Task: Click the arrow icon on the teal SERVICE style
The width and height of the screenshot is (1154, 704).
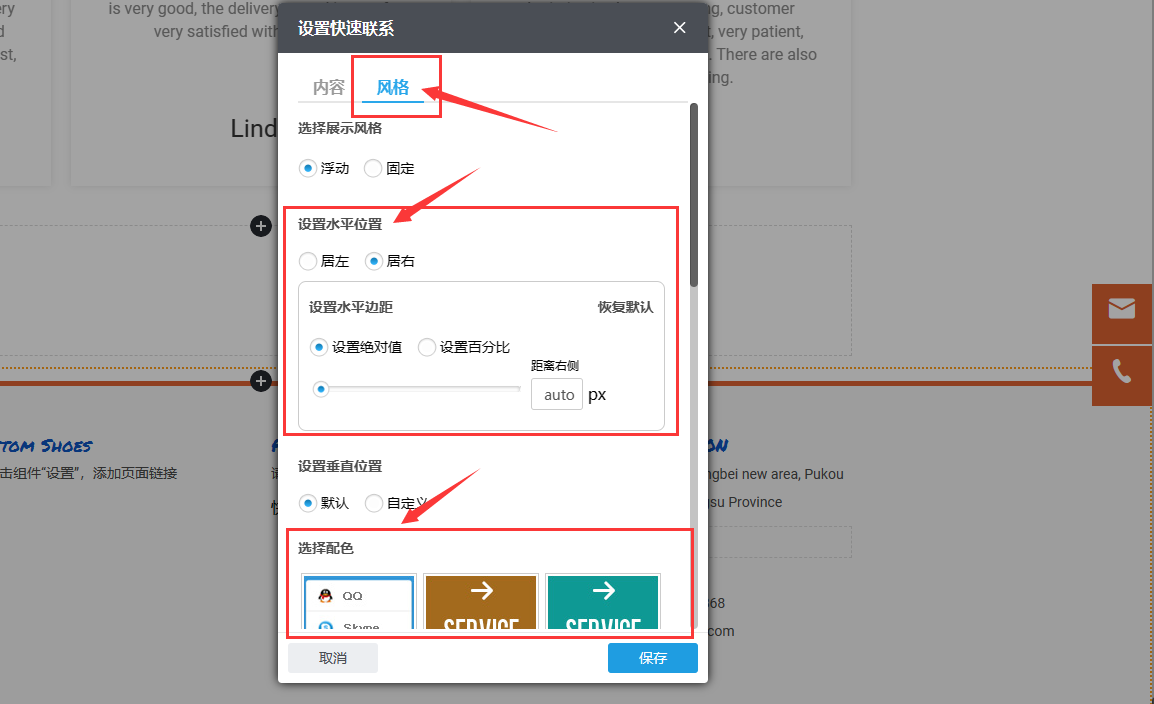Action: 602,592
